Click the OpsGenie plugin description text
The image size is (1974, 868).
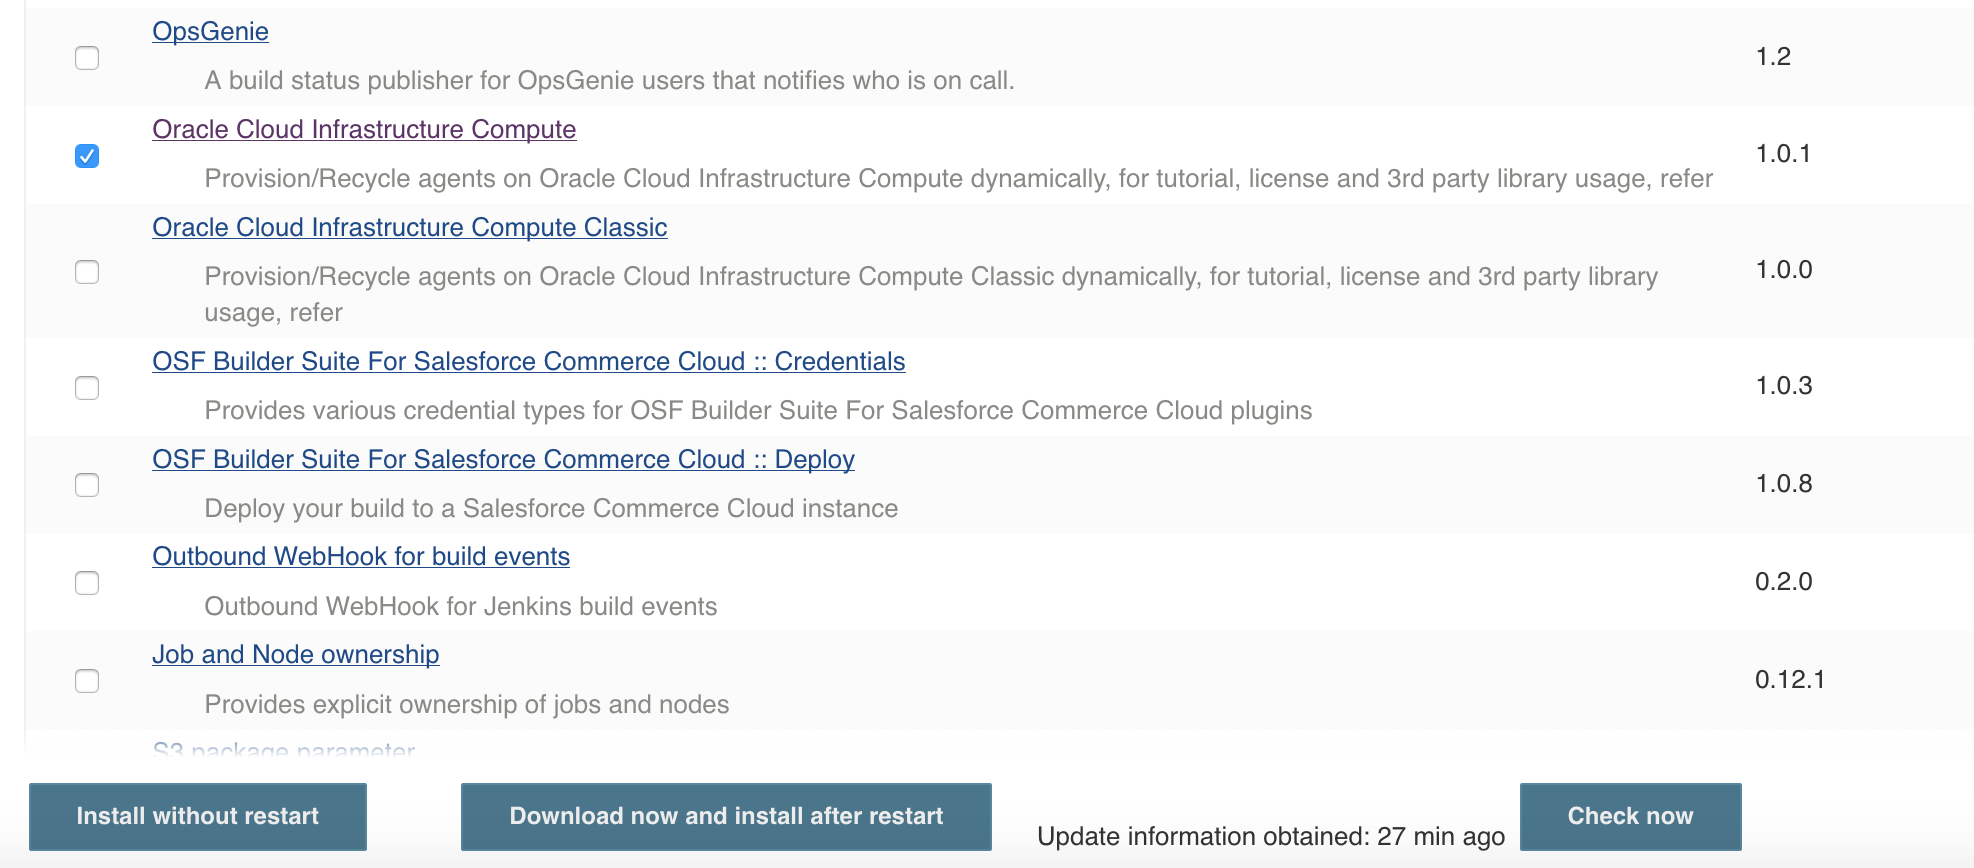click(609, 80)
